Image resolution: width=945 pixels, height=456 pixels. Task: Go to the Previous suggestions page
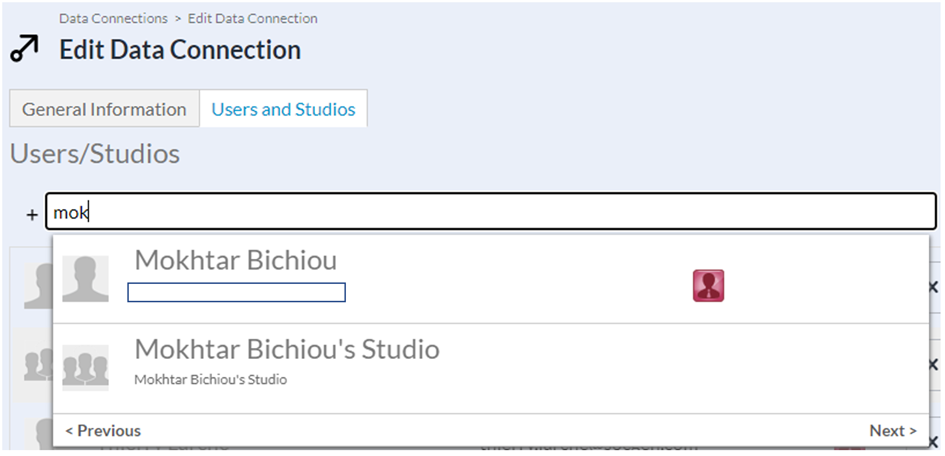click(103, 431)
